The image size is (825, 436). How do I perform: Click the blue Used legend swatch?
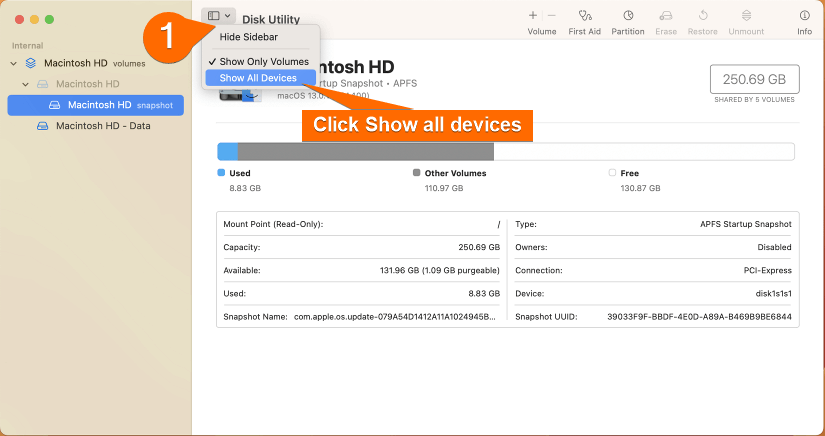click(221, 173)
